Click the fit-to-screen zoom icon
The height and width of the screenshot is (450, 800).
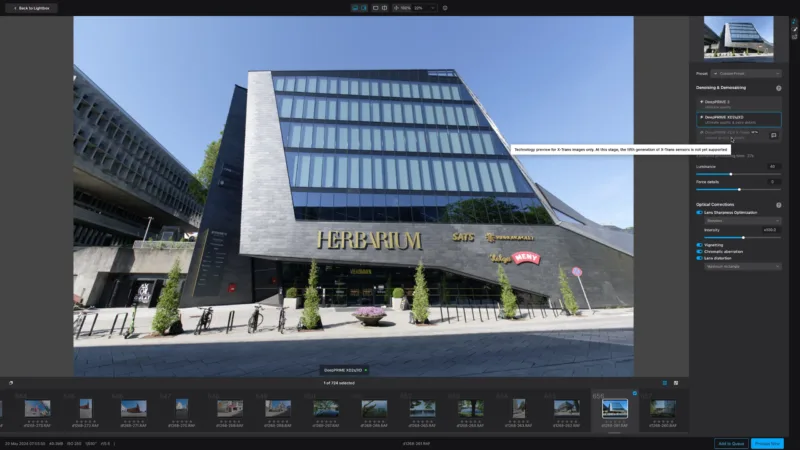point(396,8)
